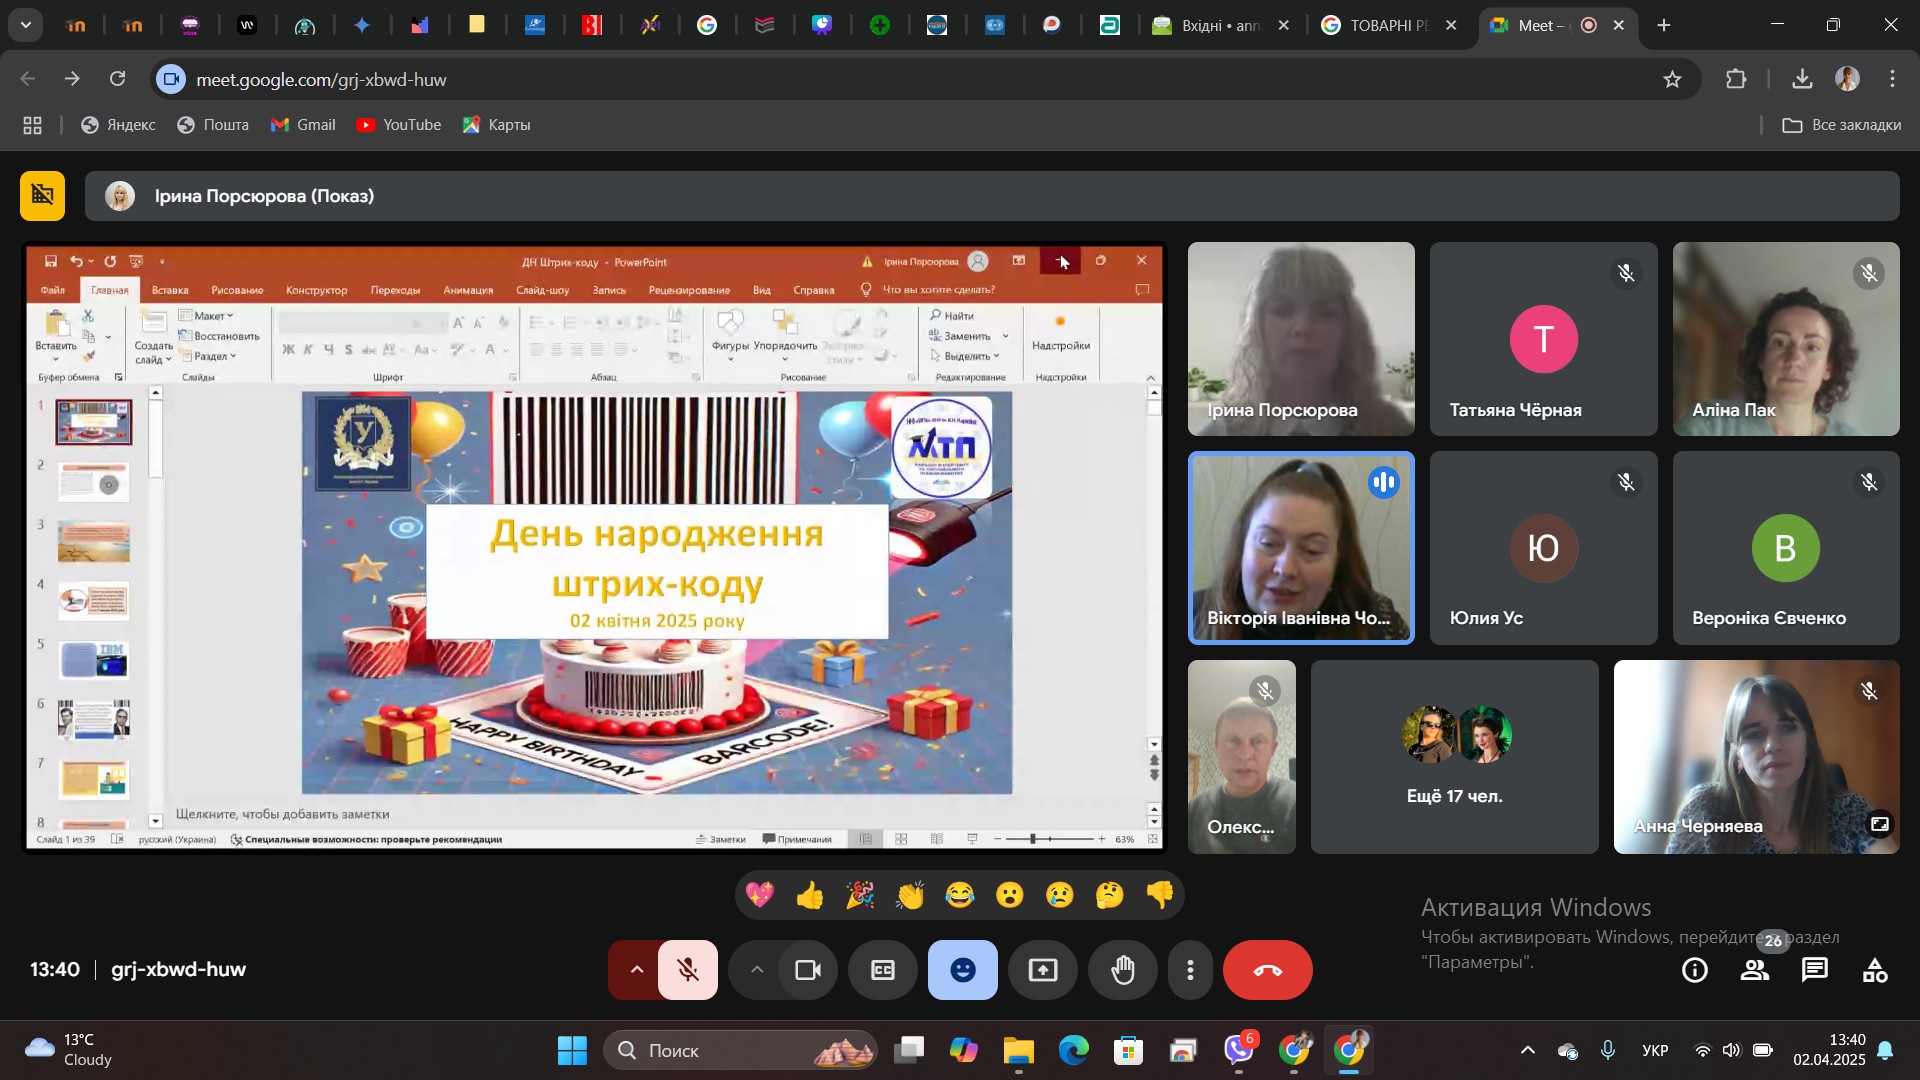
Task: Switch to the ТОВАРНІ browser tab
Action: tap(1388, 26)
